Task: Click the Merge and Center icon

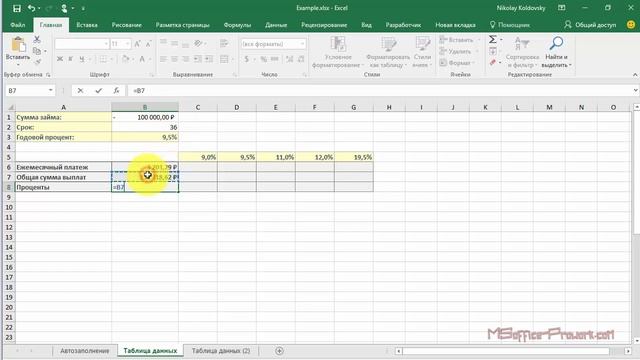Action: coord(224,59)
